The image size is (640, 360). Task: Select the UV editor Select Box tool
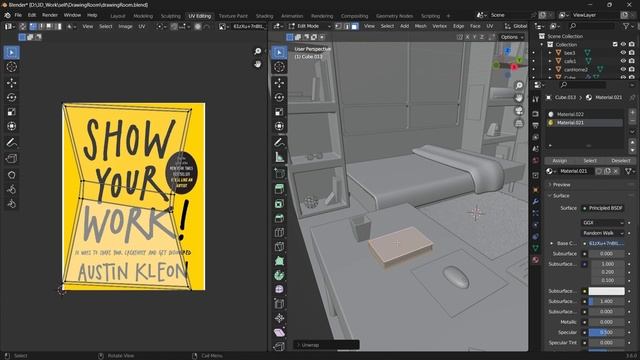click(x=11, y=52)
